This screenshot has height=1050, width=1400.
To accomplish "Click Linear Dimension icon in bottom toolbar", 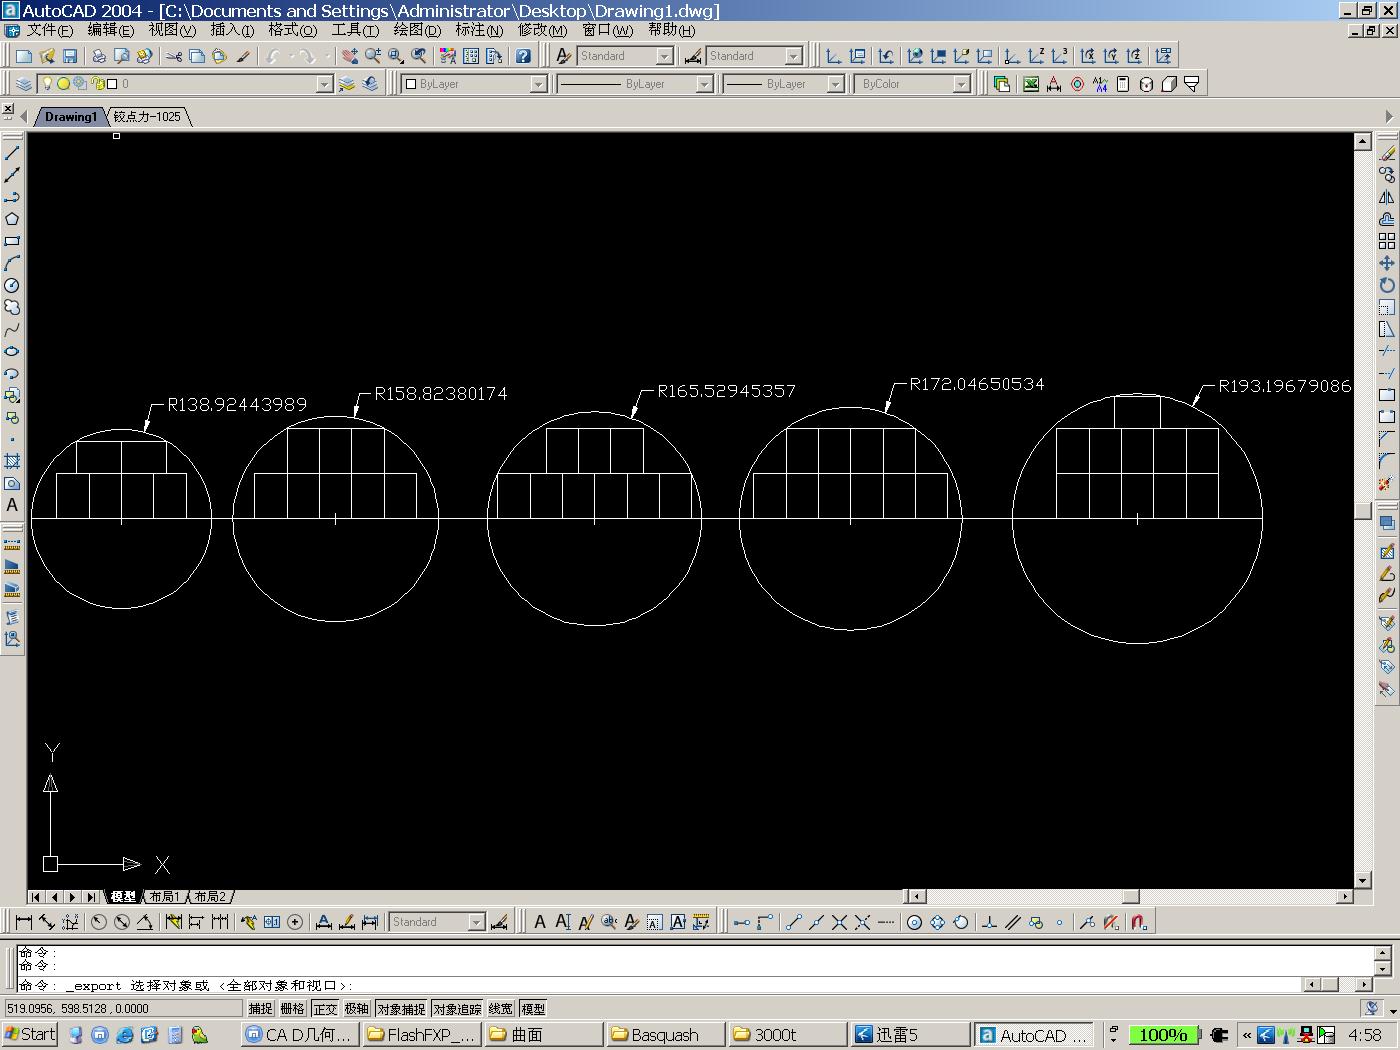I will (24, 922).
